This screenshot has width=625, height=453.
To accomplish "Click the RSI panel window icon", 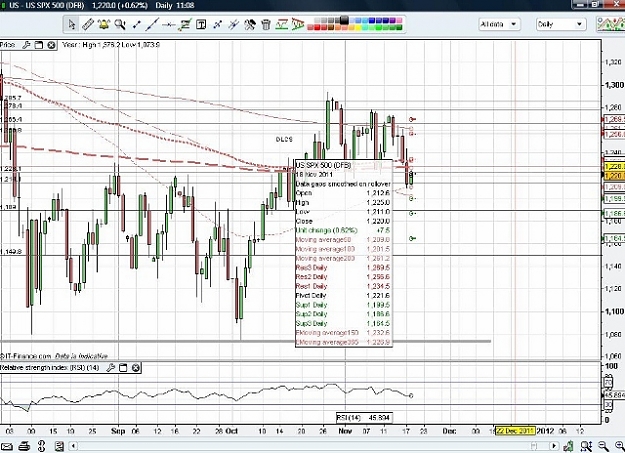I will coord(123,368).
